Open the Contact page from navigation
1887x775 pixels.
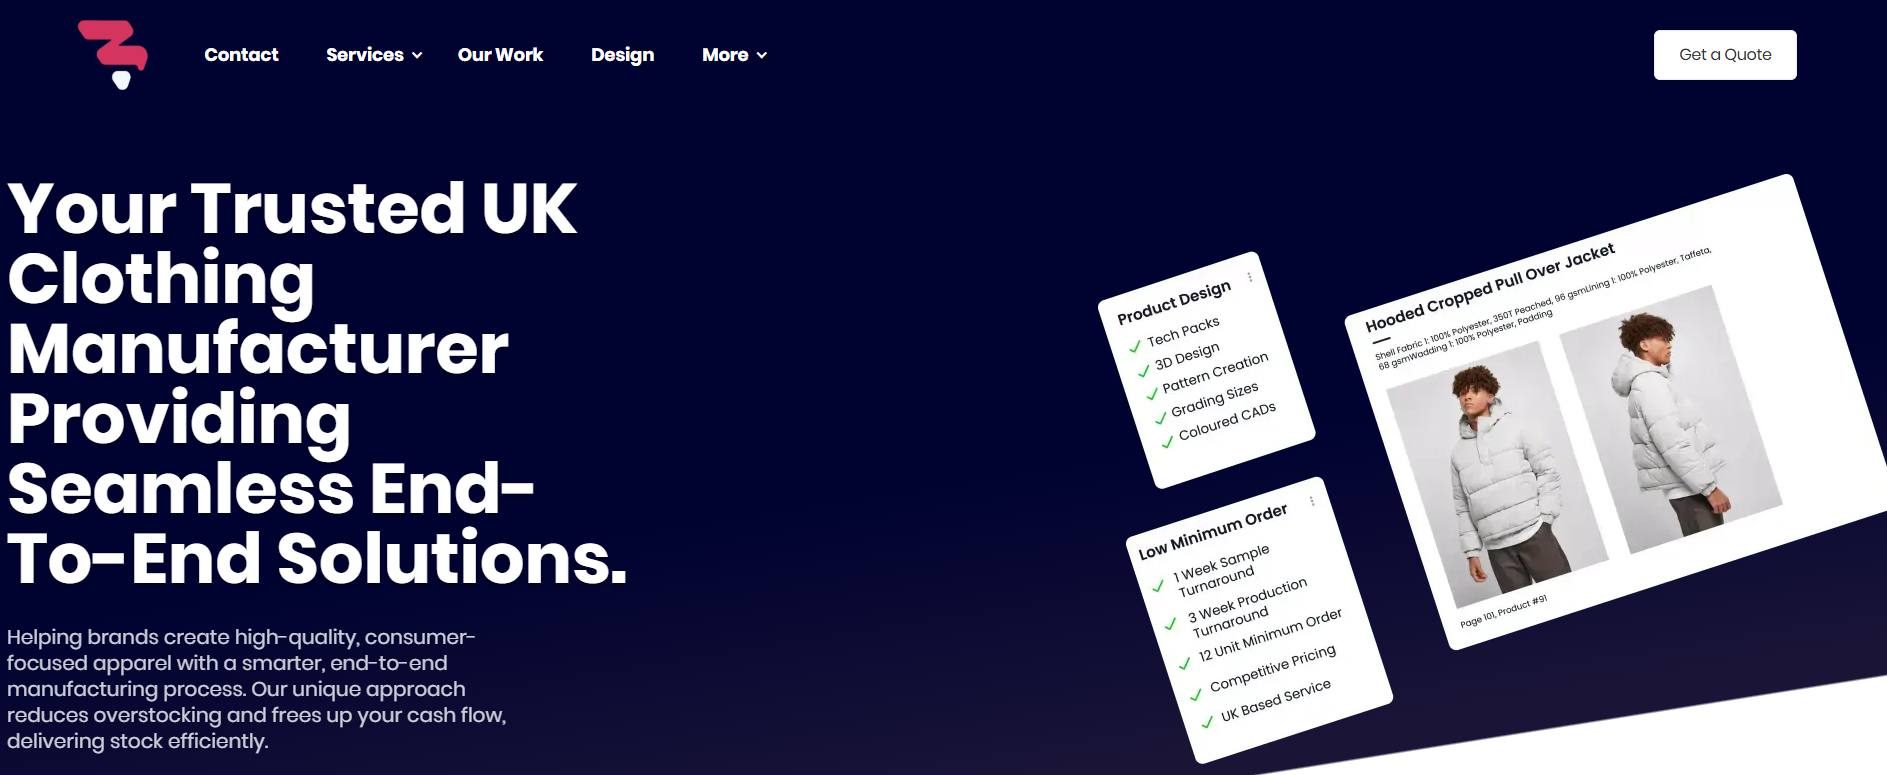241,55
